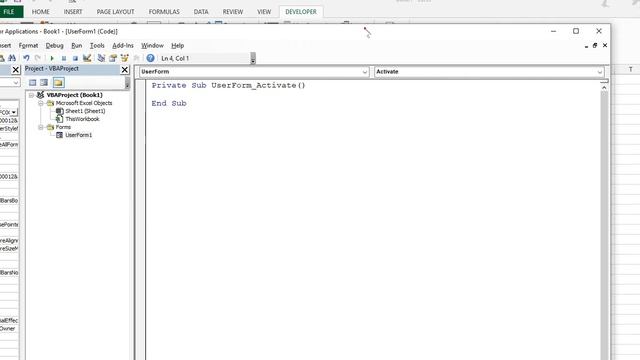Click toolbar options overflow arrow
The image size is (640, 360).
[x=253, y=59]
